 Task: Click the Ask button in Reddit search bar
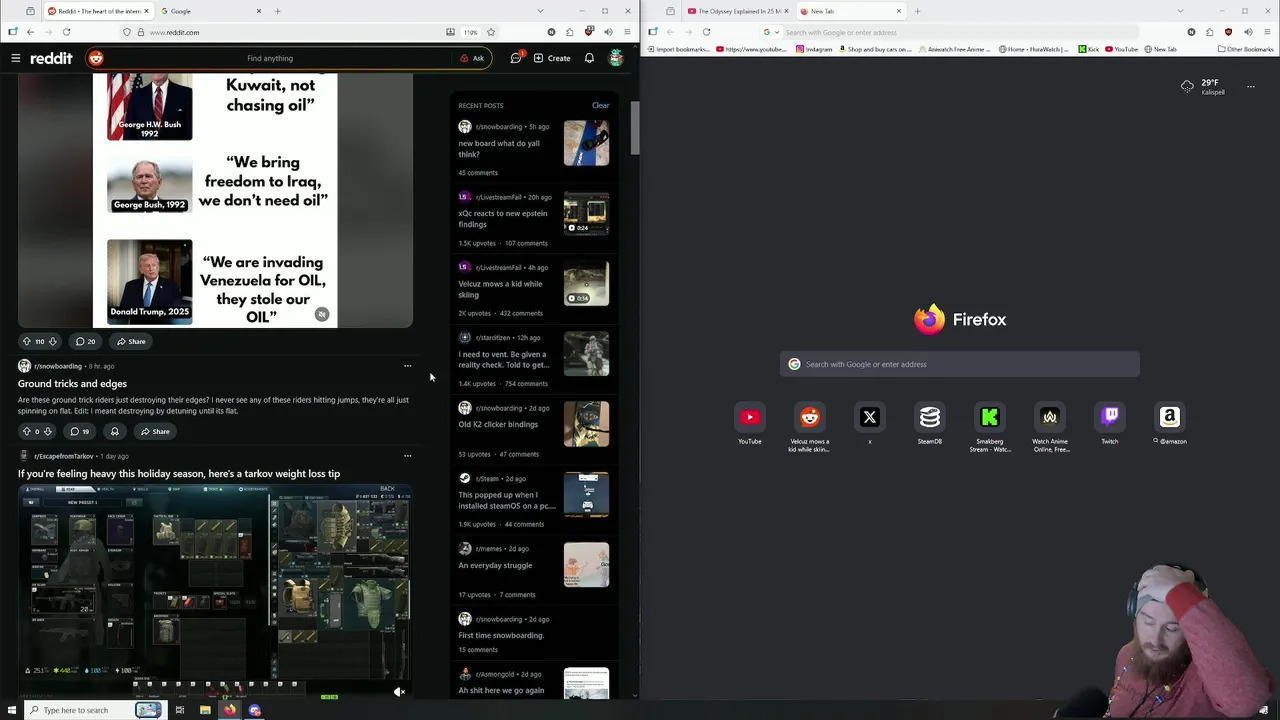[x=472, y=58]
